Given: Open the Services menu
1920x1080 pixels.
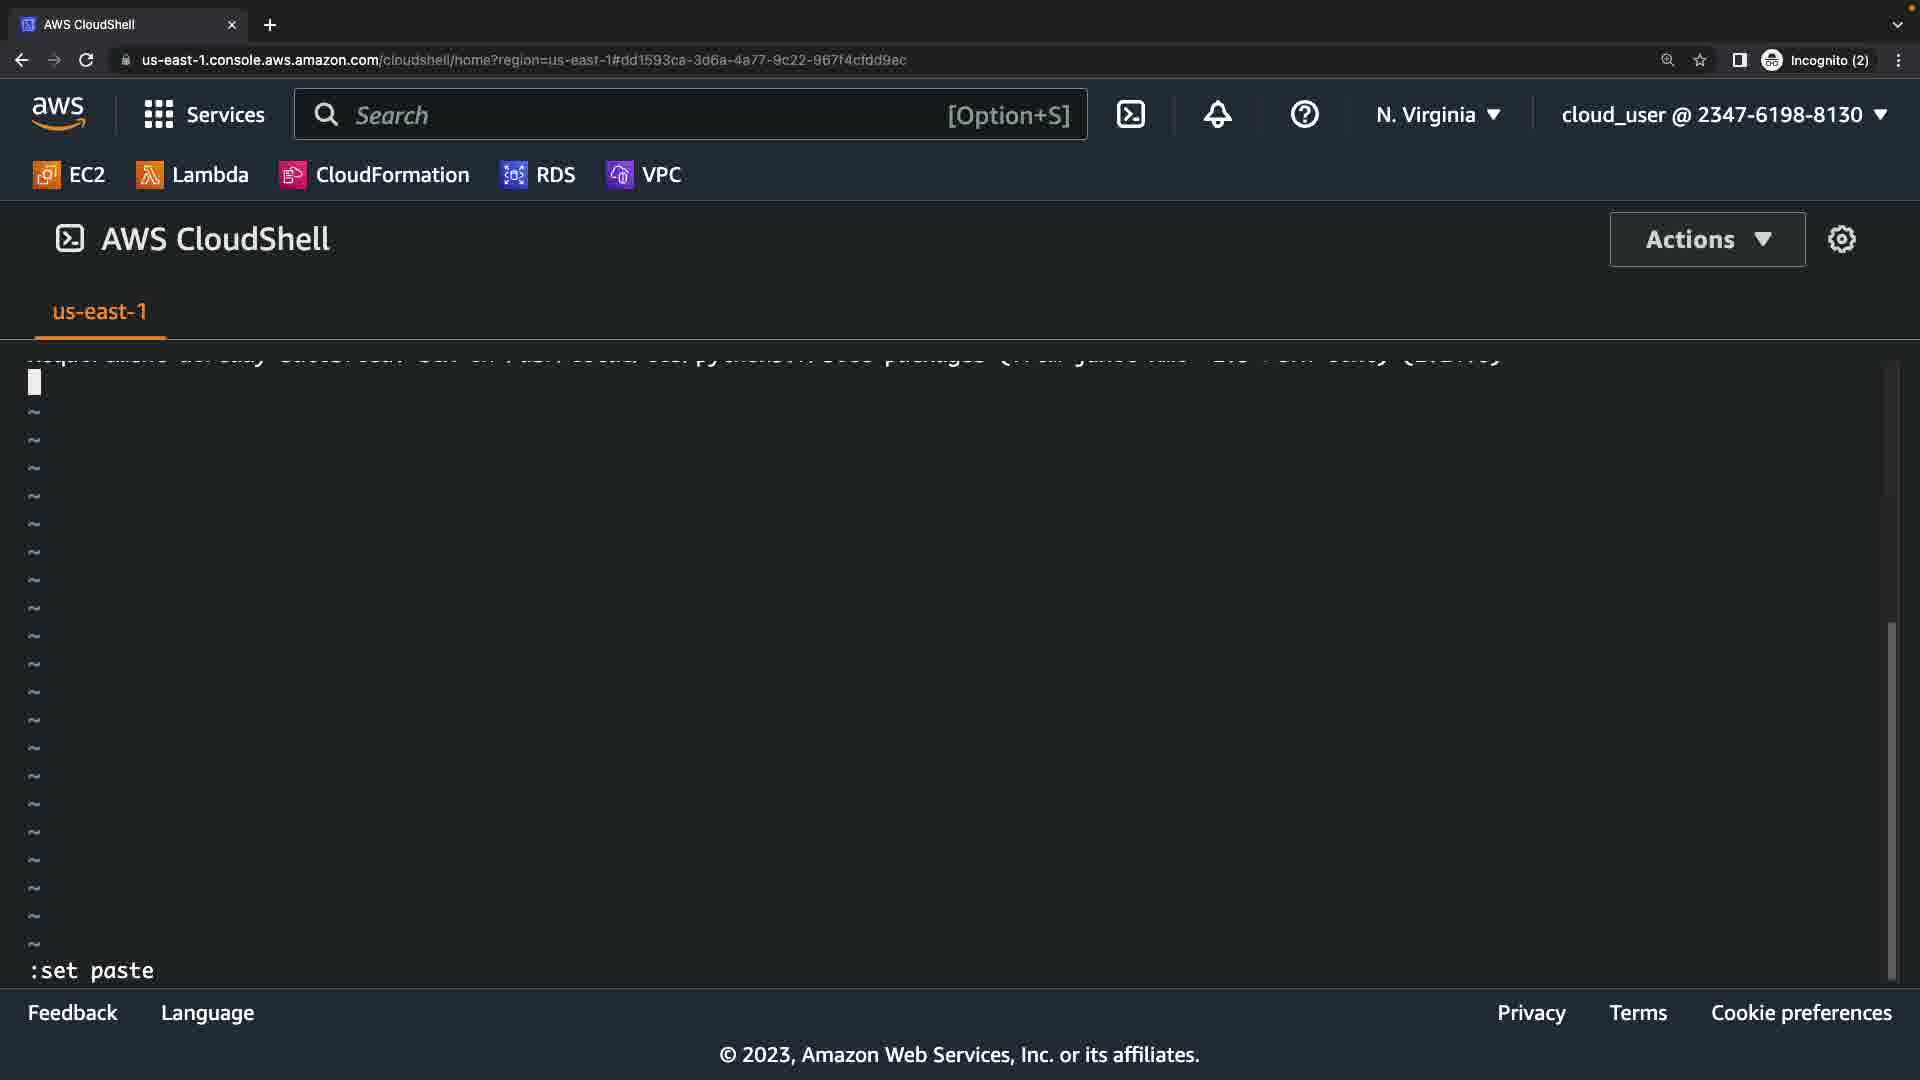Looking at the screenshot, I should [205, 115].
